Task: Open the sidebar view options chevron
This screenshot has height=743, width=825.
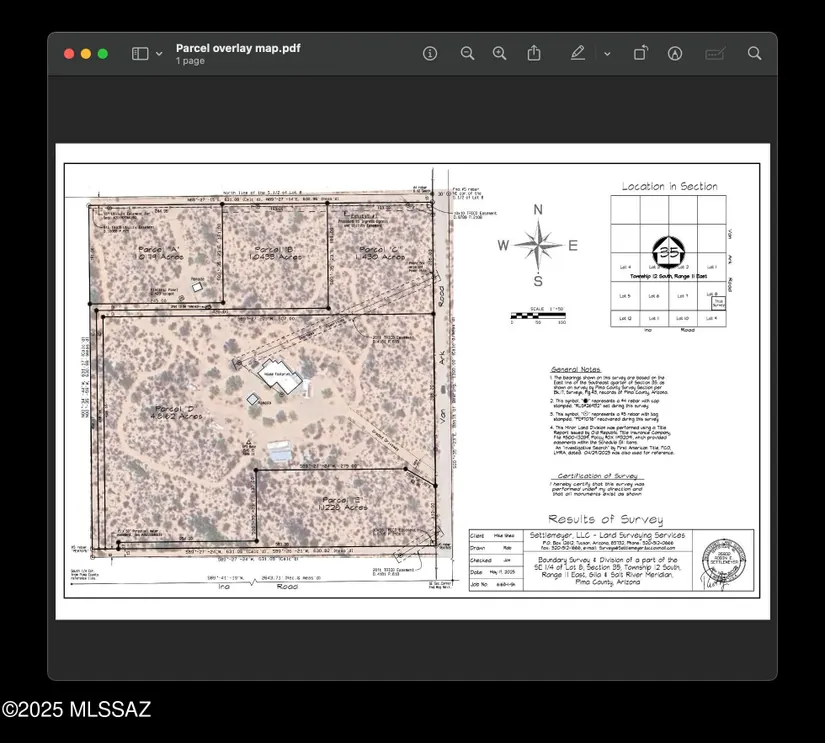Action: [159, 54]
